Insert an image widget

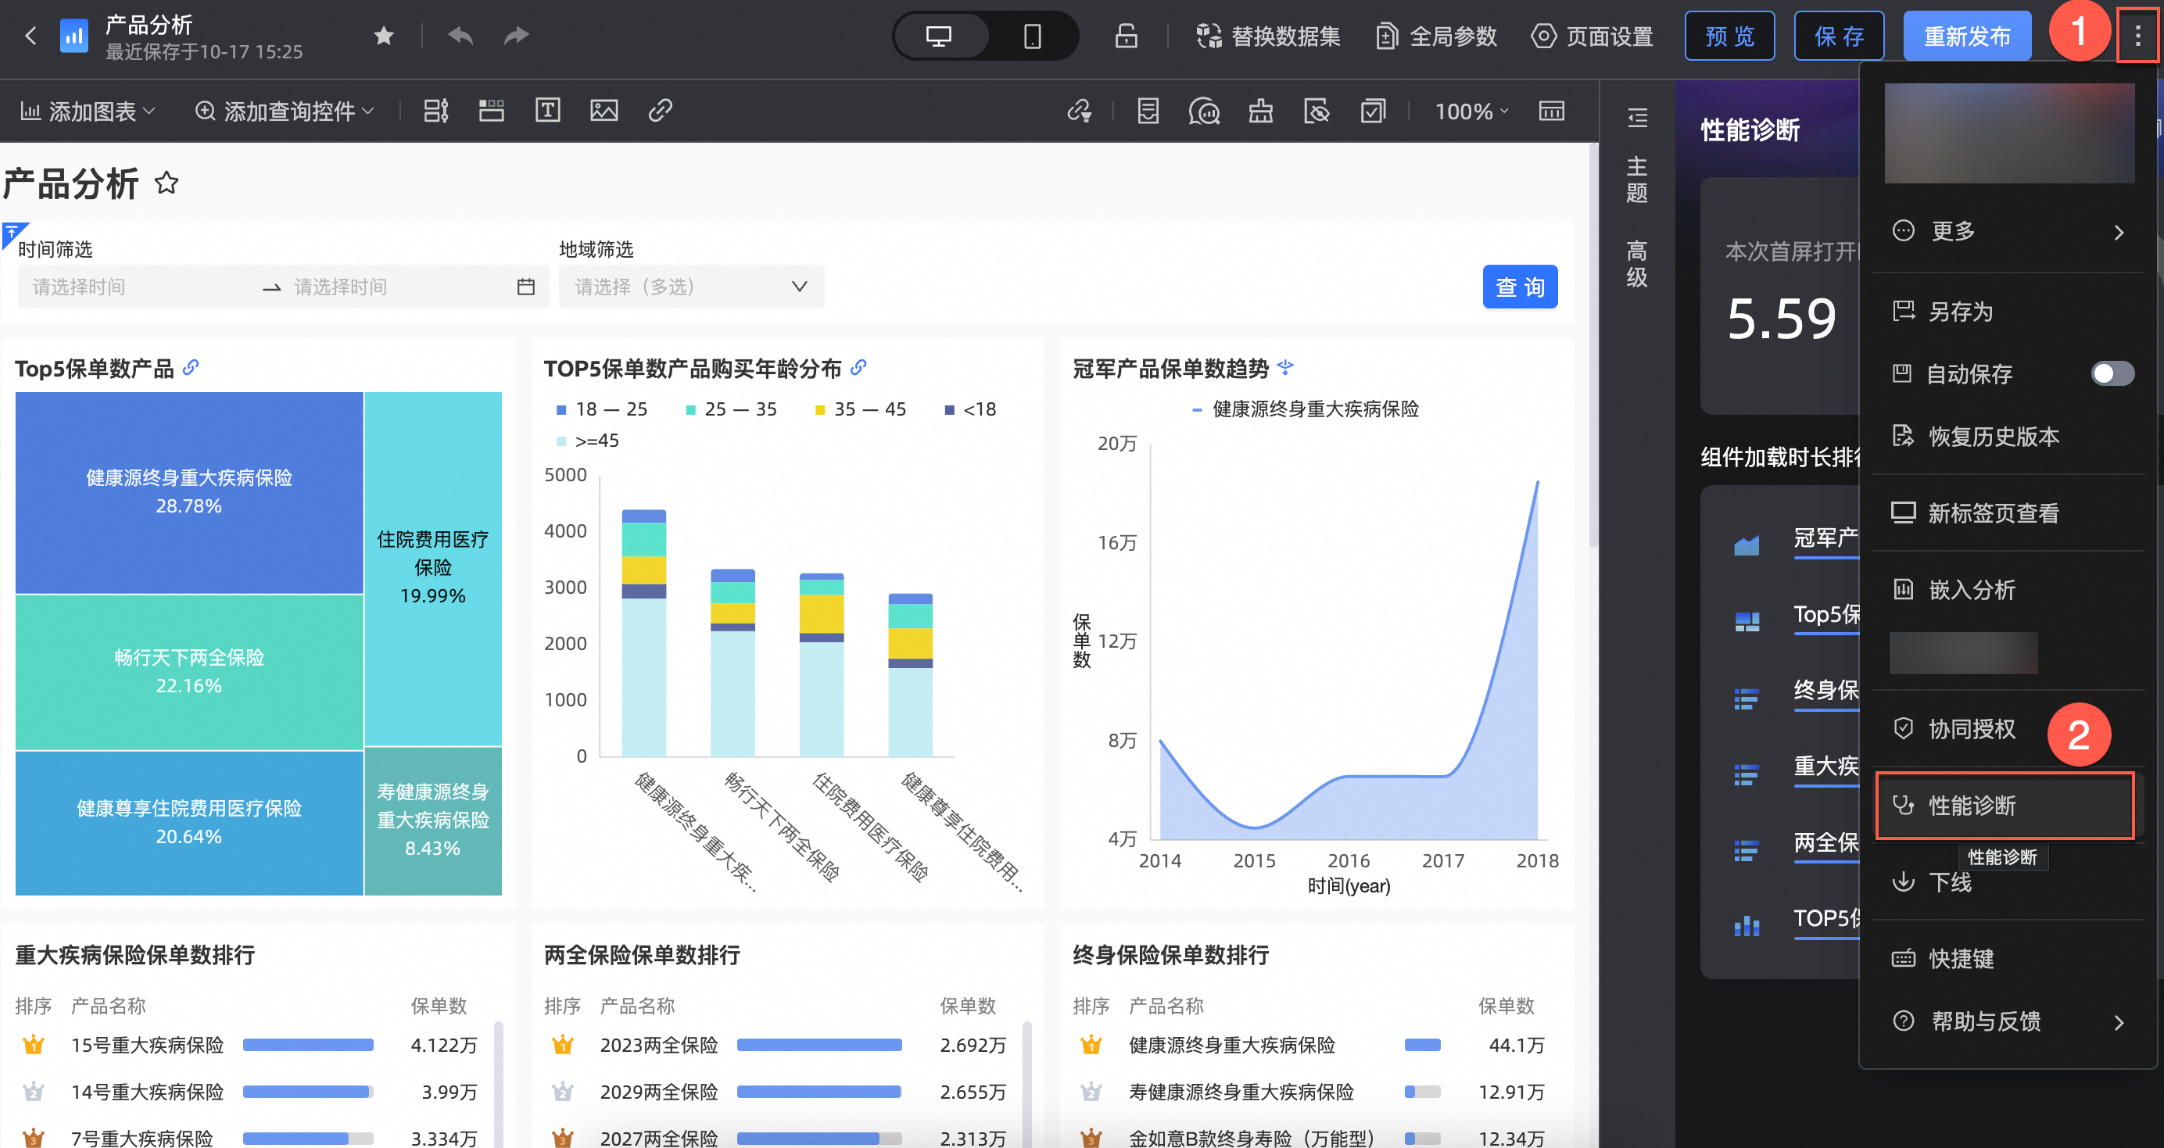point(604,111)
